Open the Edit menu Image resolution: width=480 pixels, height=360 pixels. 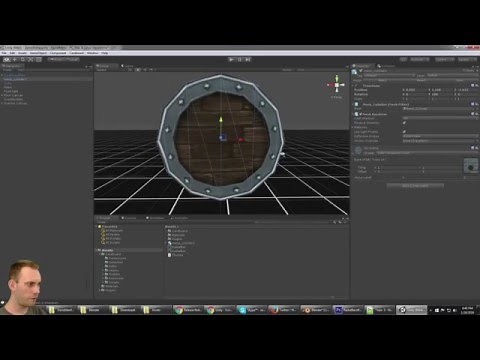tap(12, 53)
